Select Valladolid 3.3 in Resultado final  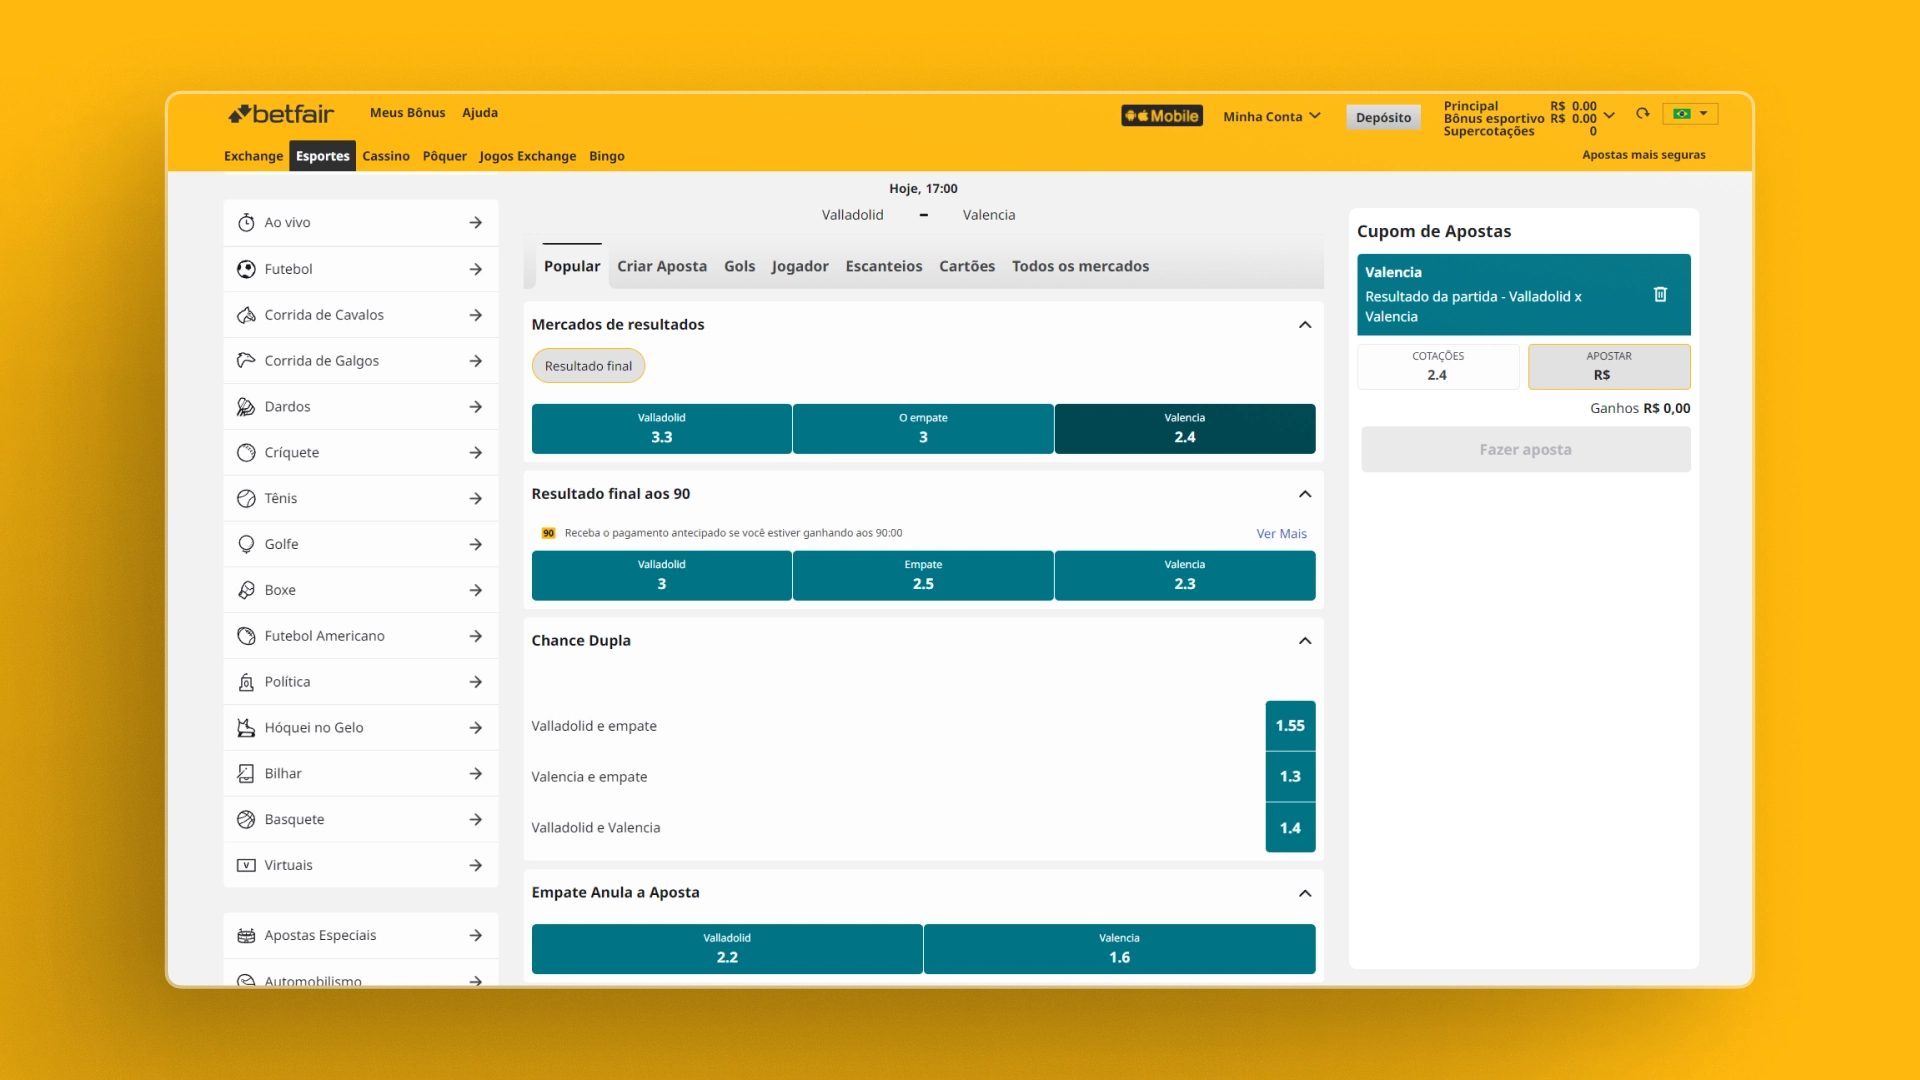(x=662, y=429)
